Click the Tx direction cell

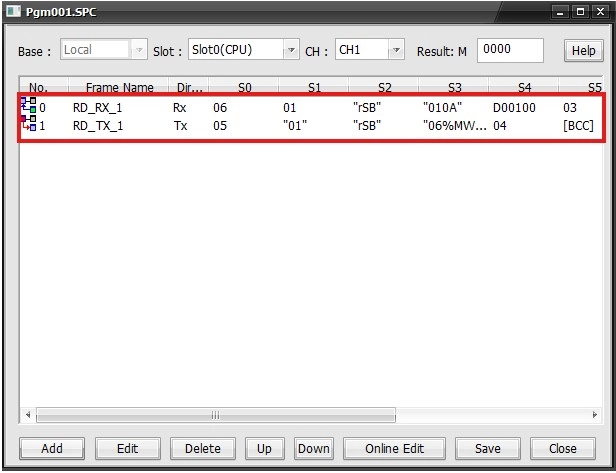point(180,126)
